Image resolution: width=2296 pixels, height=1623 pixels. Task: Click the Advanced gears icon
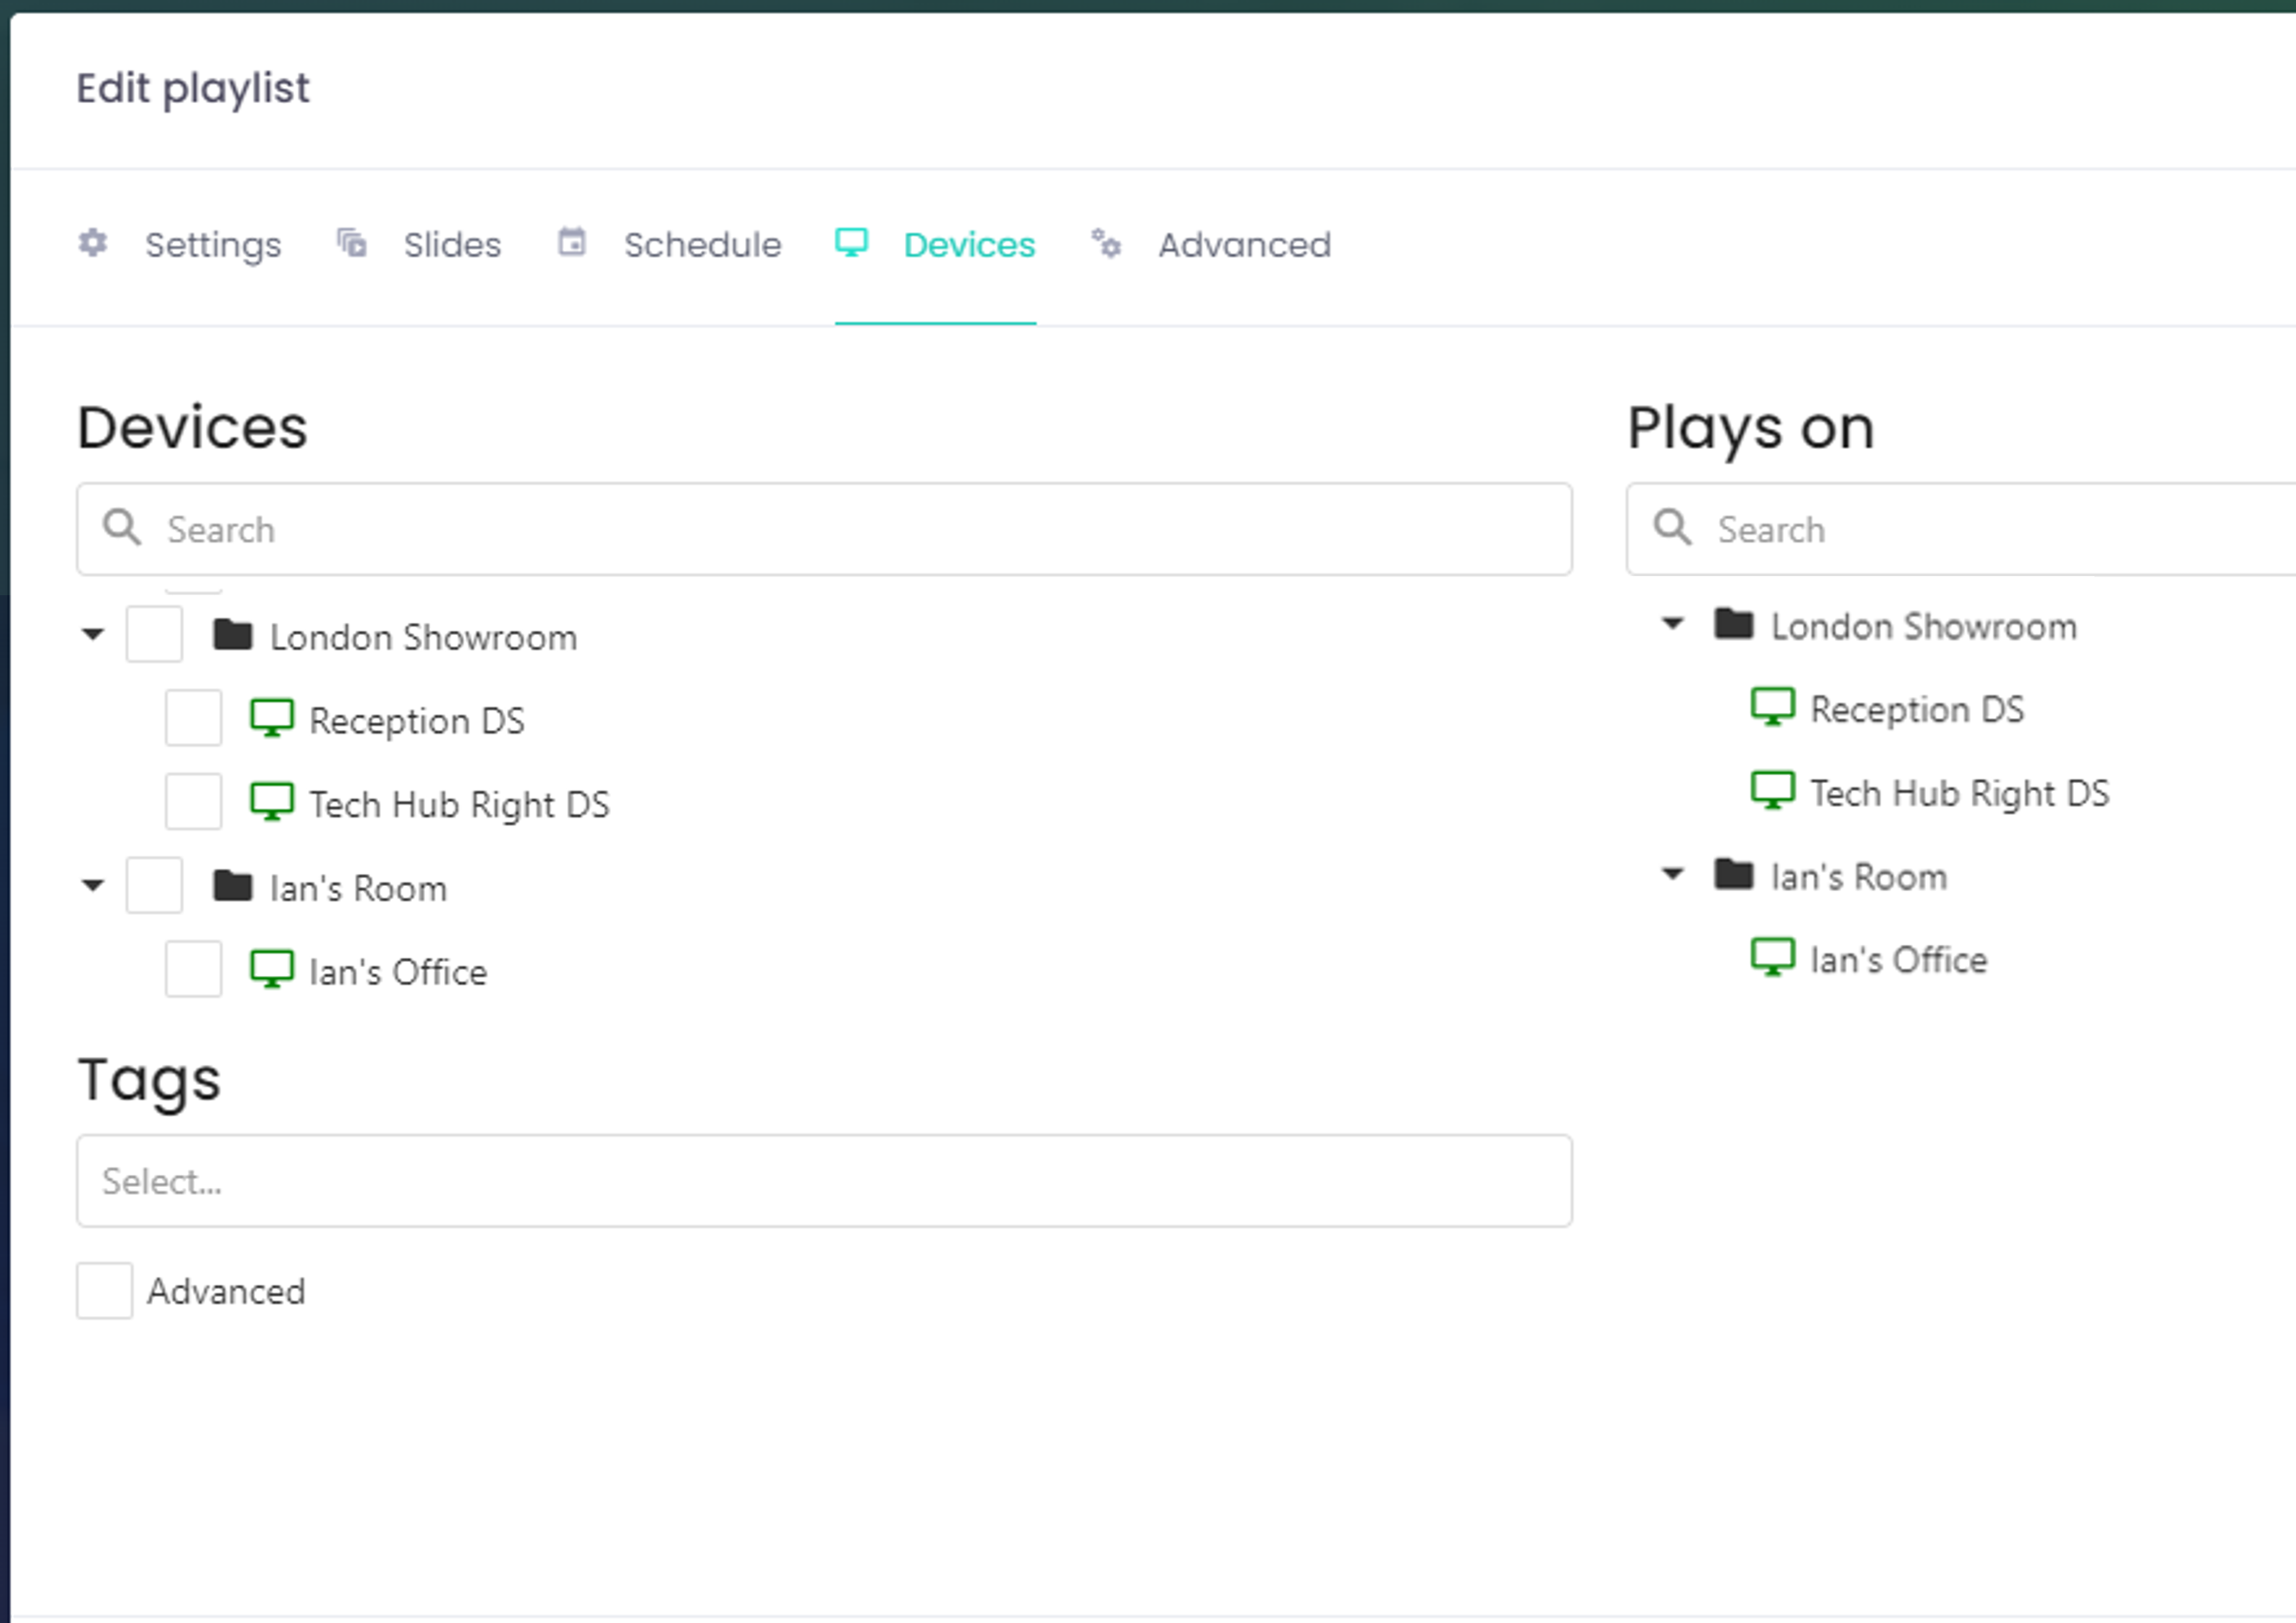coord(1106,243)
